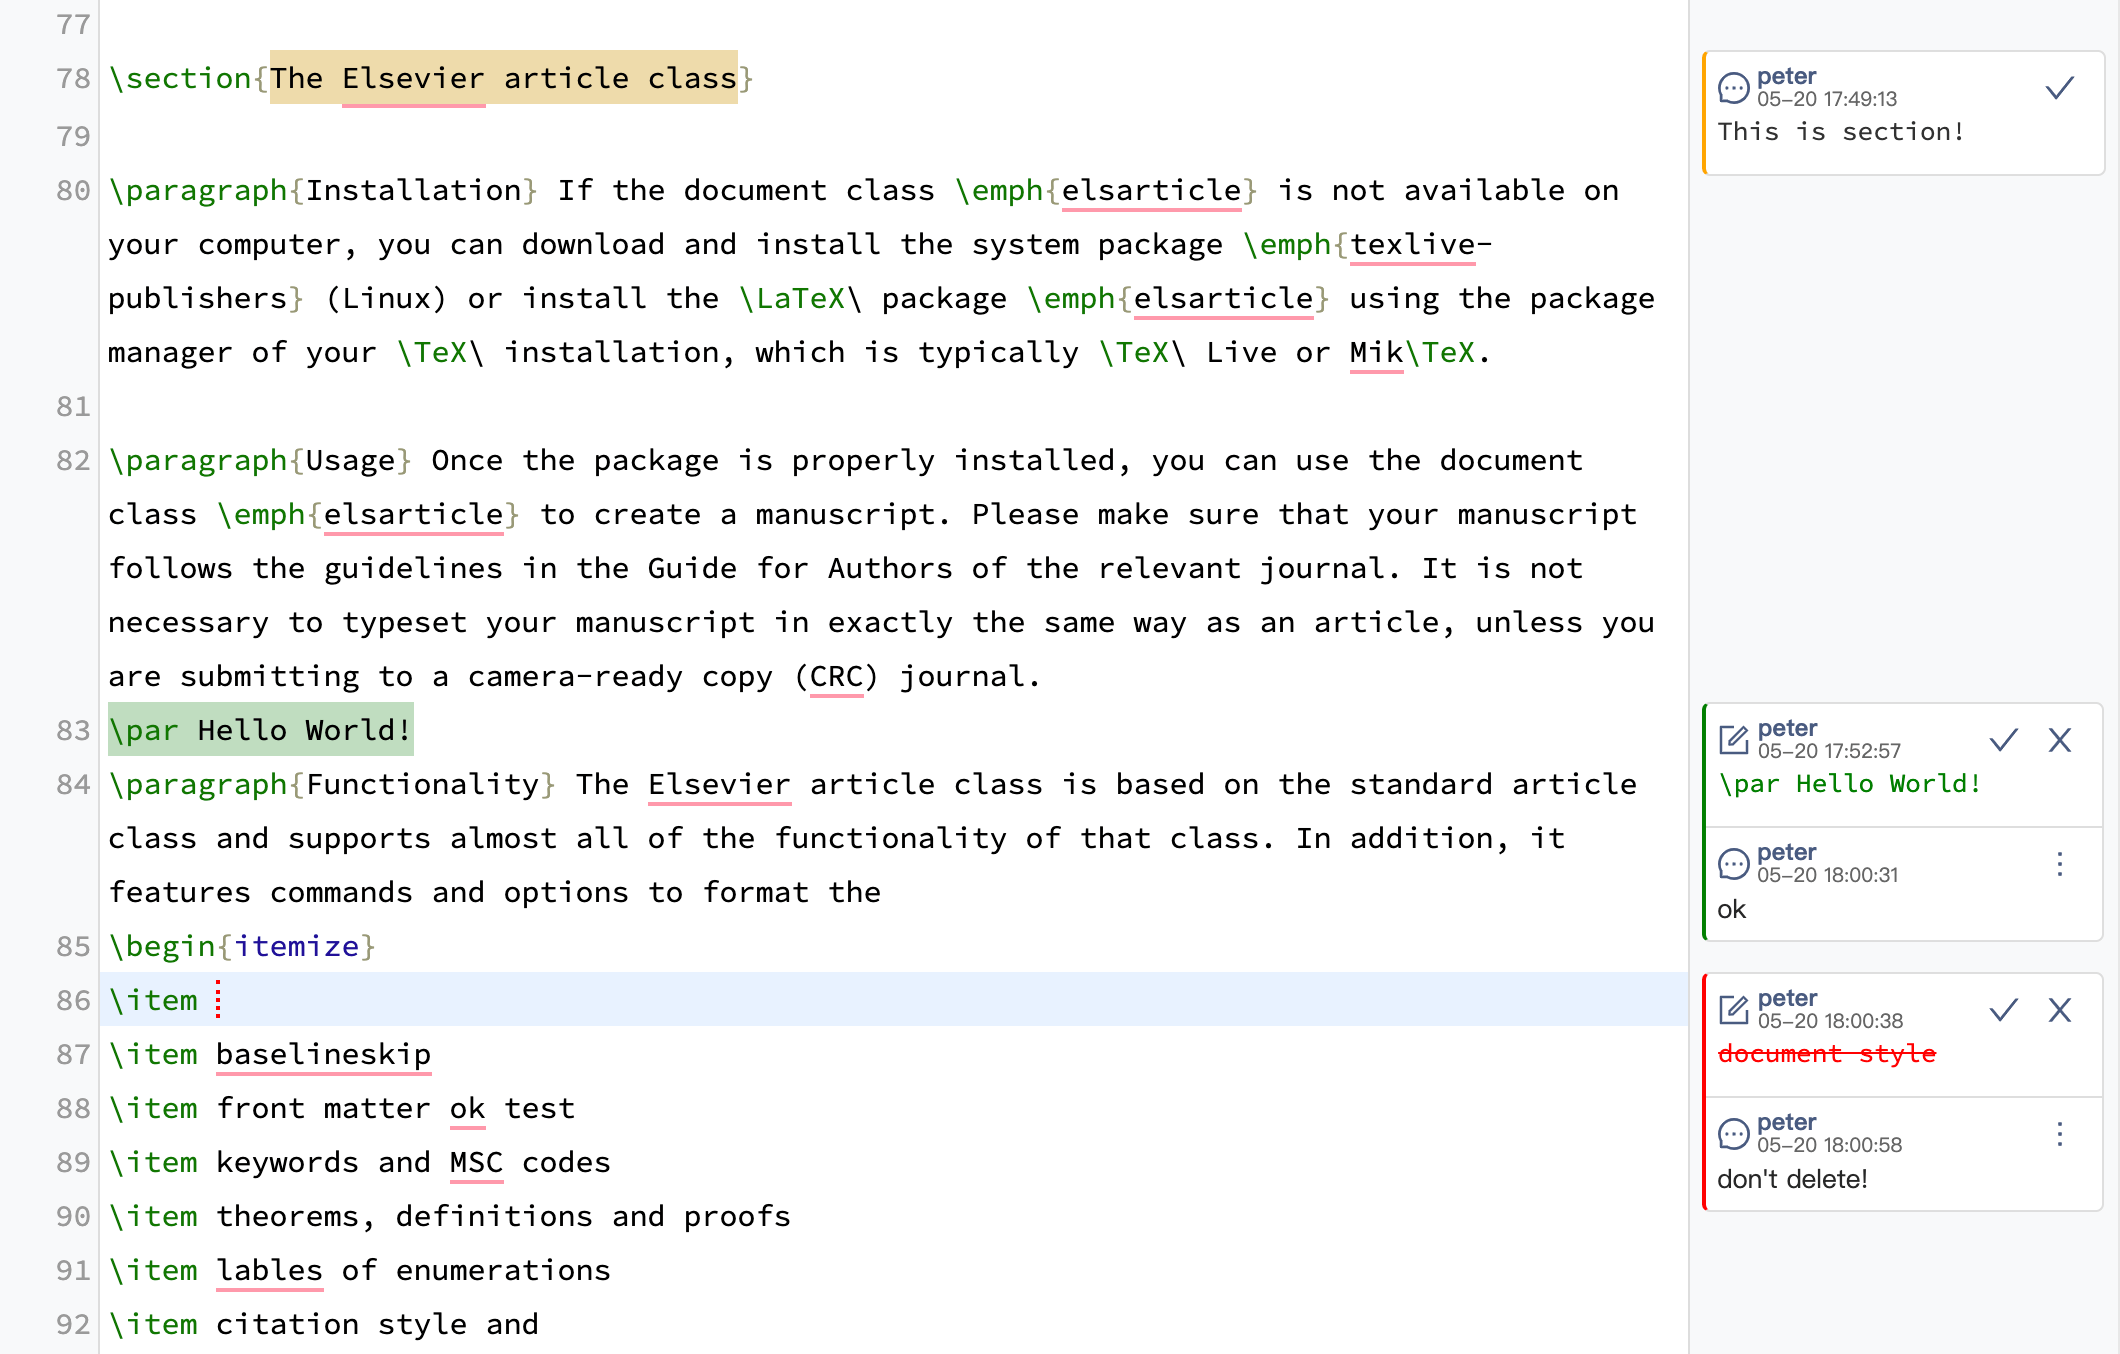Viewport: 2120px width, 1354px height.
Task: Click the edit icon on the Hello World suggestion
Action: pos(1733,740)
